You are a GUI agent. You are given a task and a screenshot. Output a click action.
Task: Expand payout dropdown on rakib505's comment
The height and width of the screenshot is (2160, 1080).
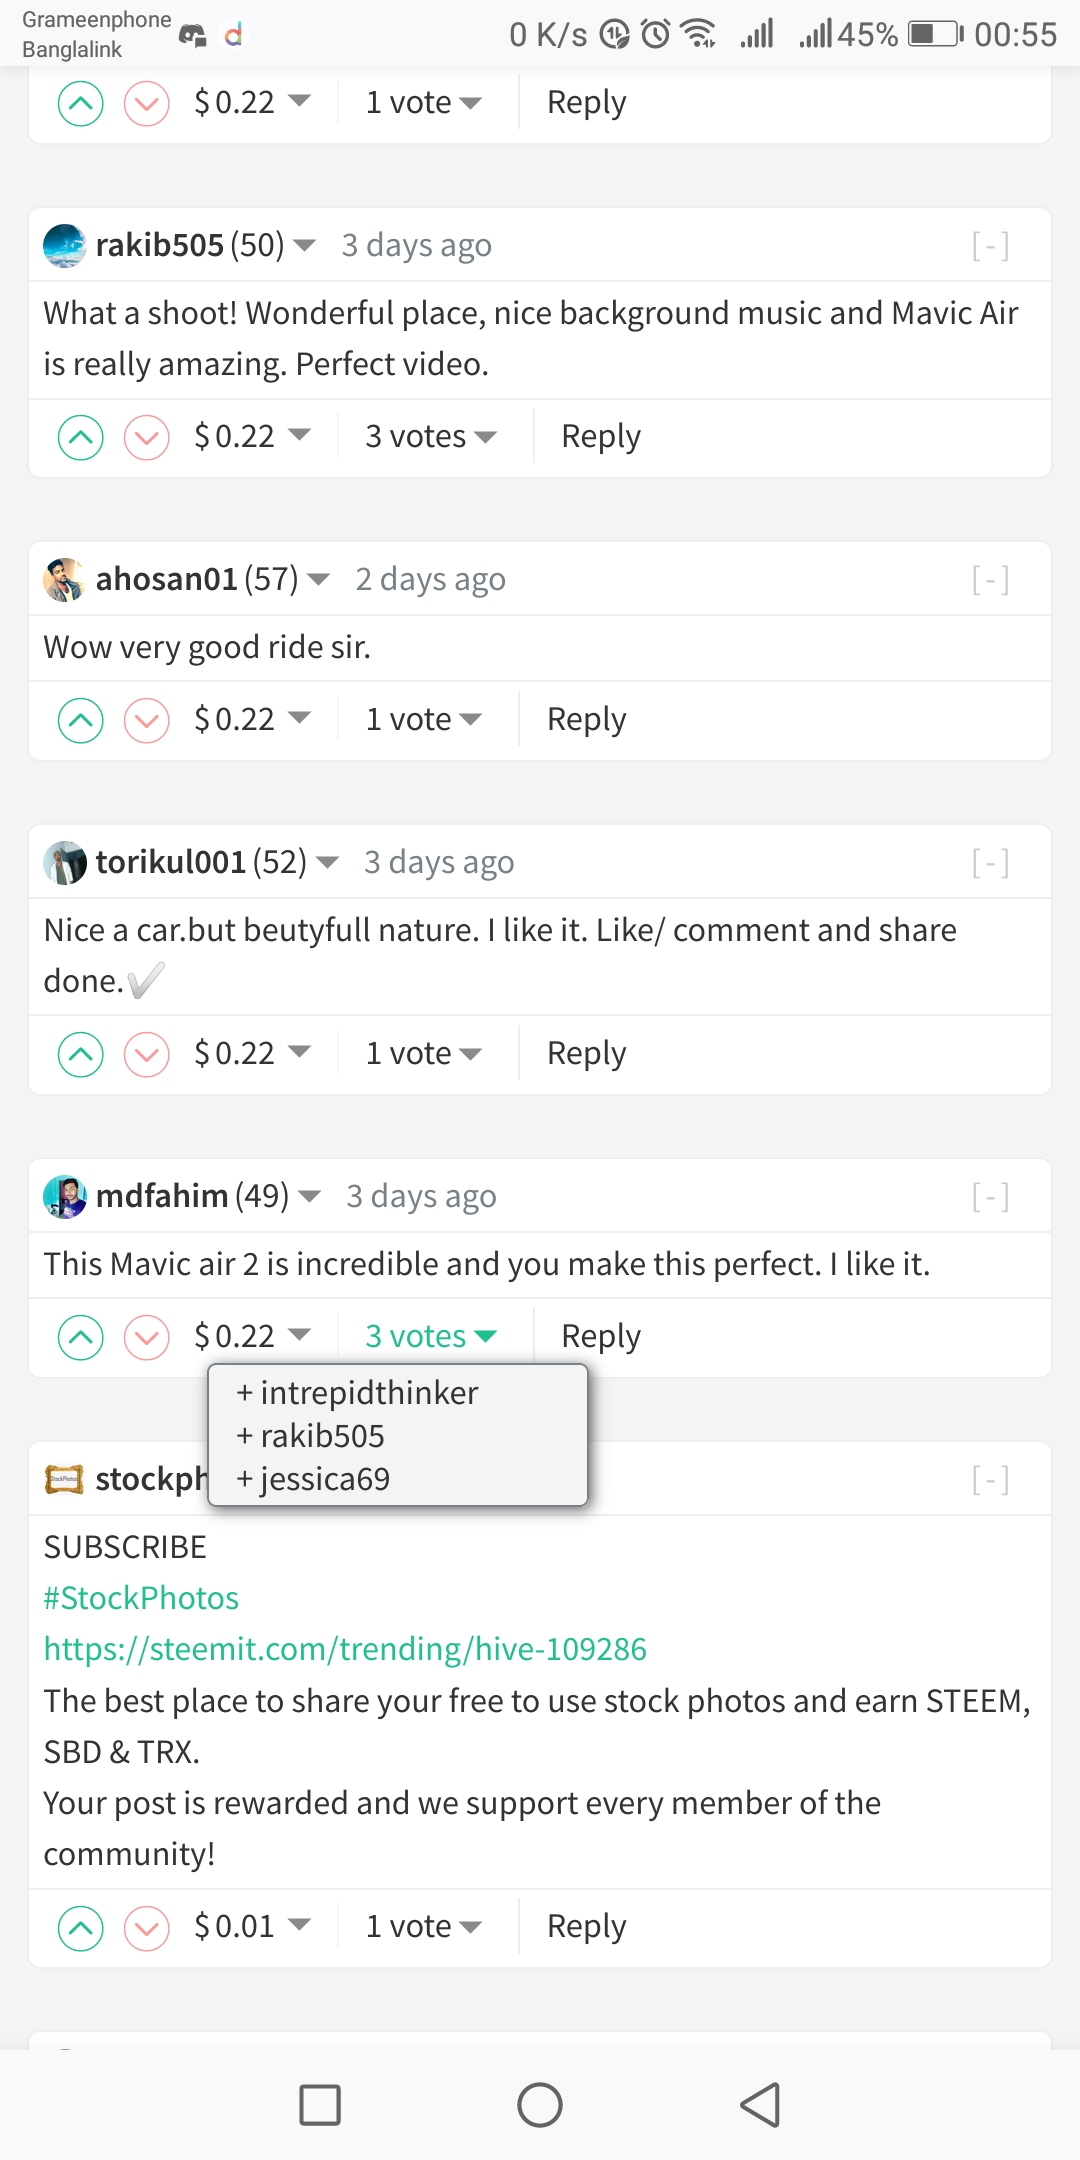[253, 437]
